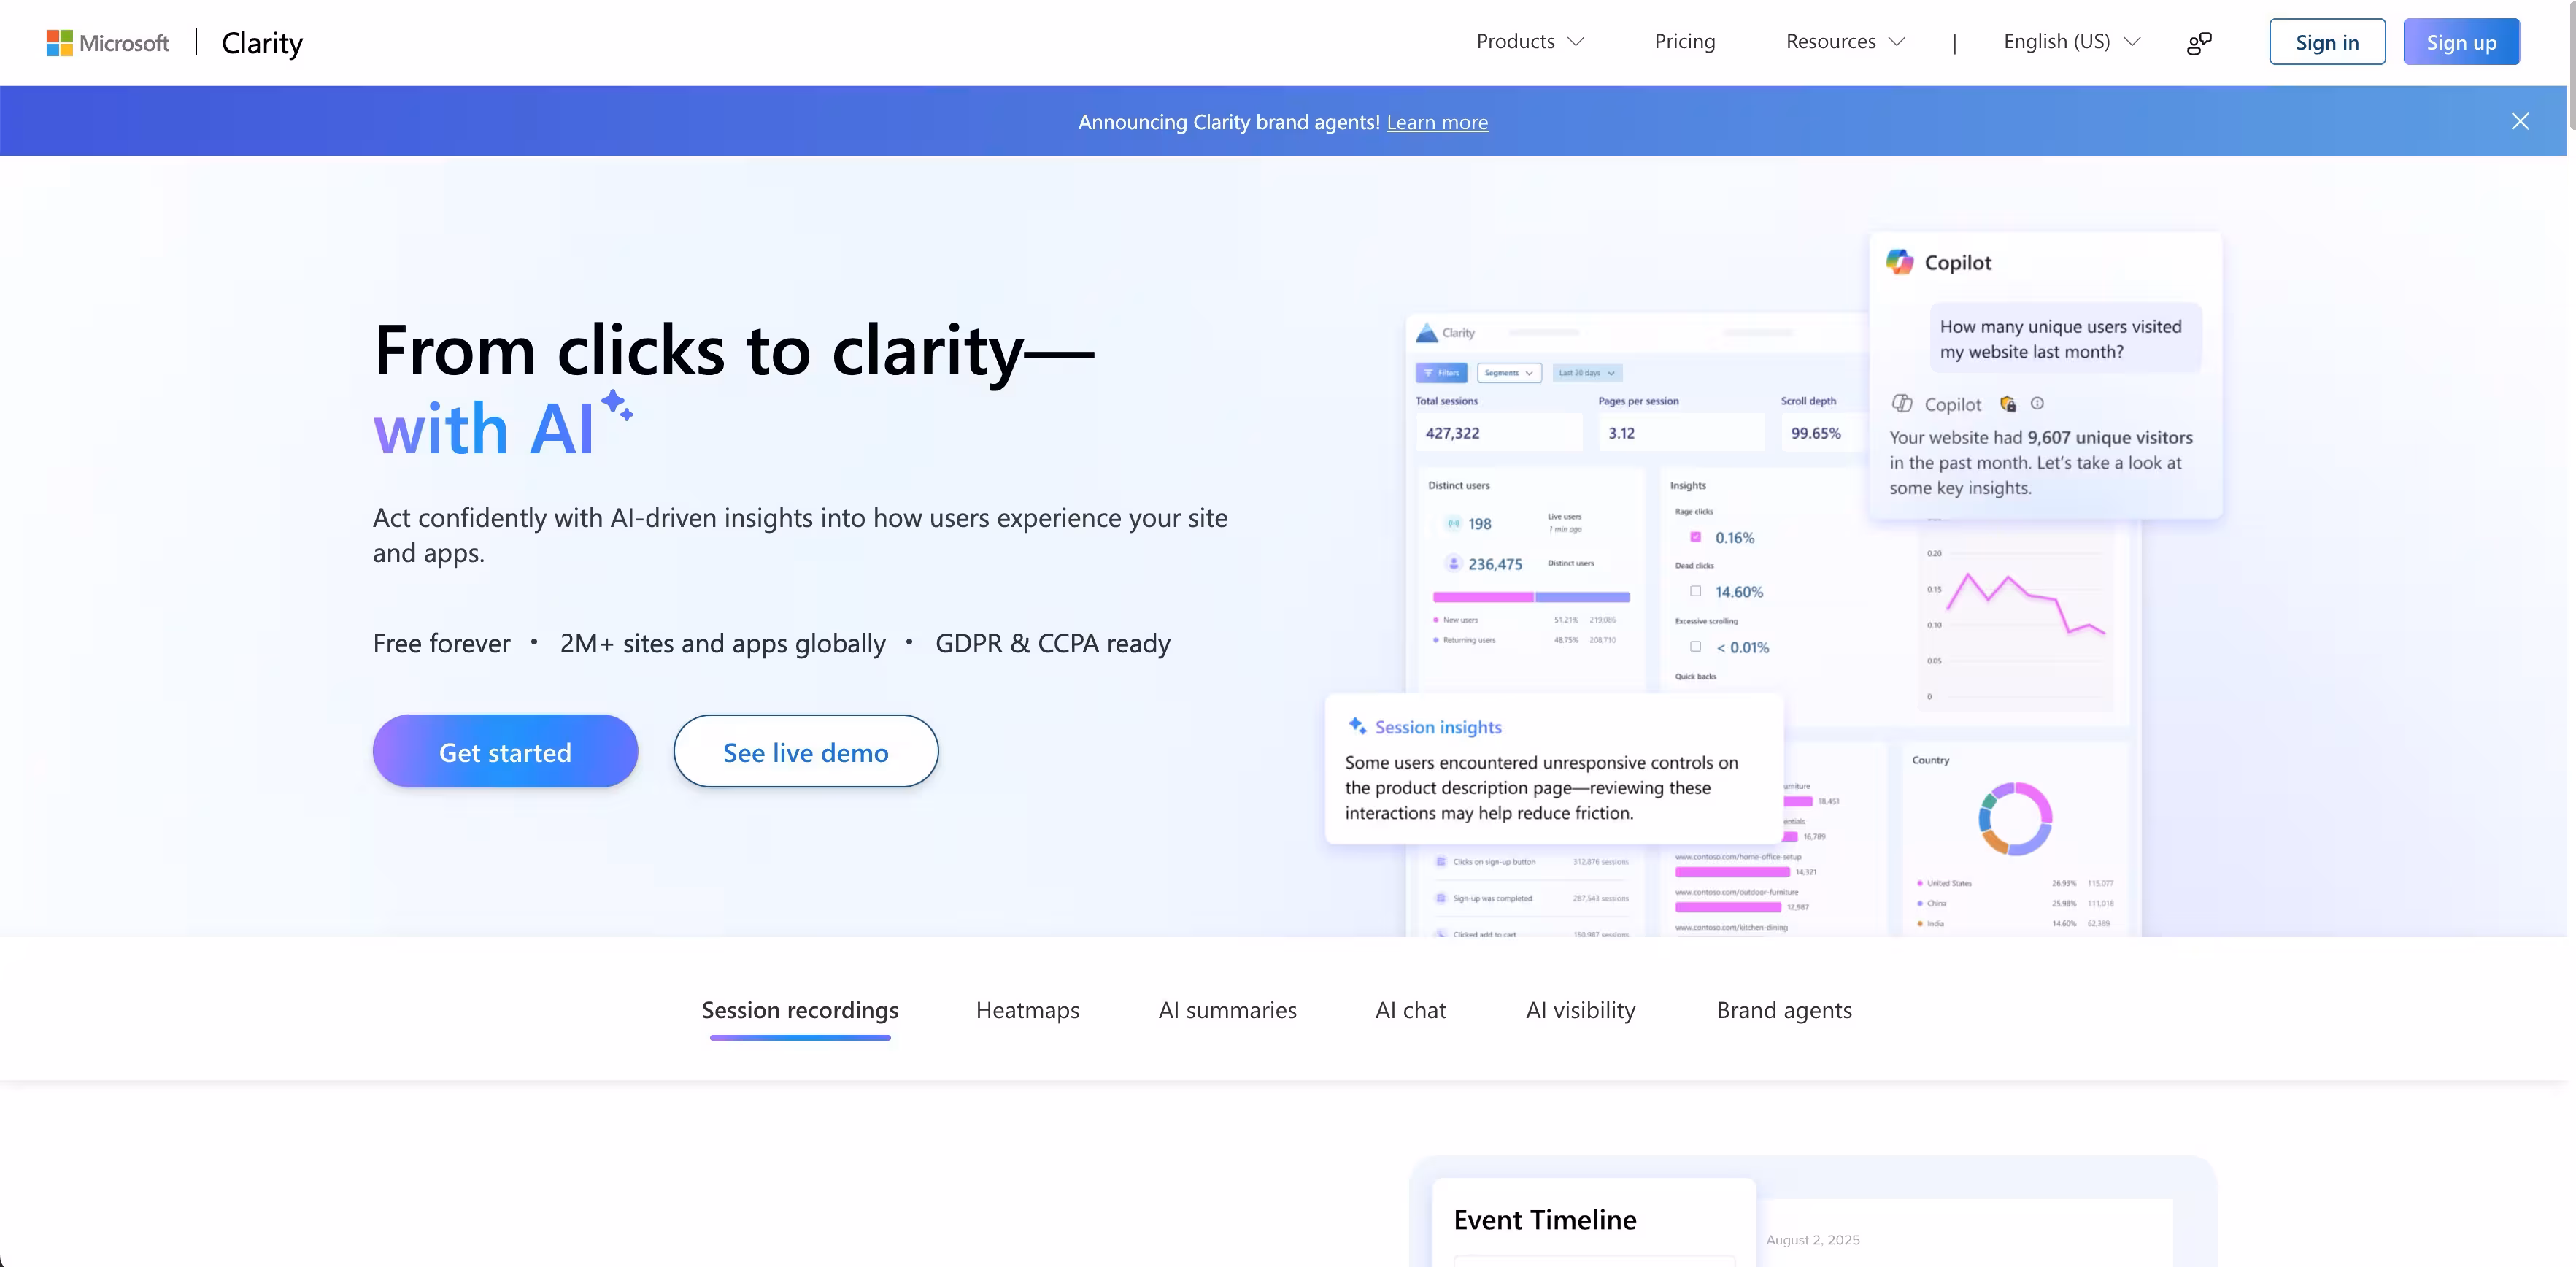Toggle the Dead clicks checkbox in Insights
Screen dimensions: 2576x1267
click(x=1695, y=591)
